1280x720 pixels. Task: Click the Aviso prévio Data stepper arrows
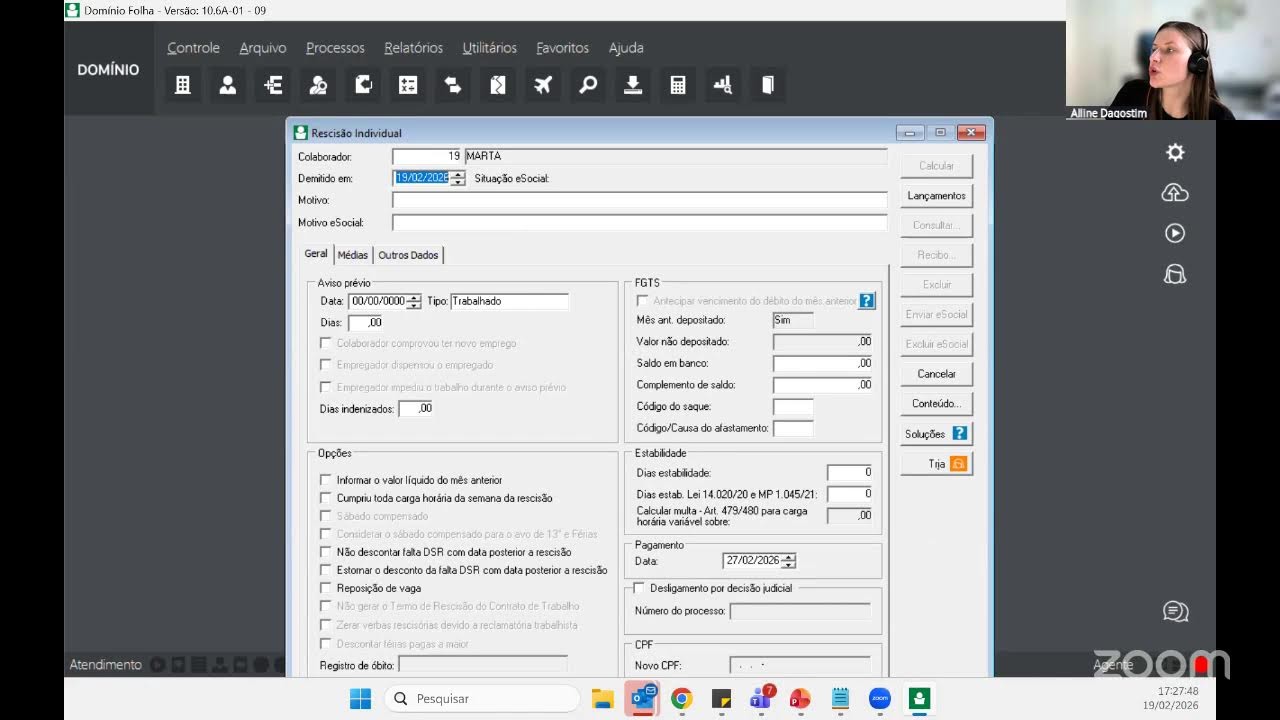coord(414,301)
